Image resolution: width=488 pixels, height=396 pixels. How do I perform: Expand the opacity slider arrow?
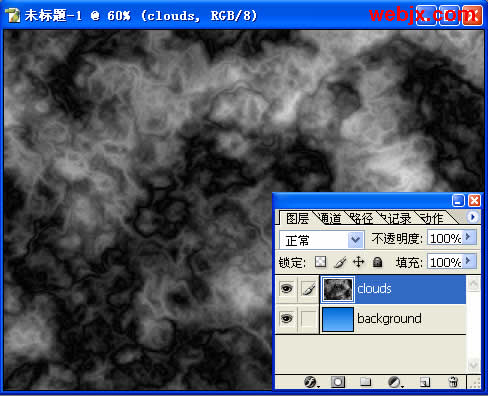click(x=469, y=237)
